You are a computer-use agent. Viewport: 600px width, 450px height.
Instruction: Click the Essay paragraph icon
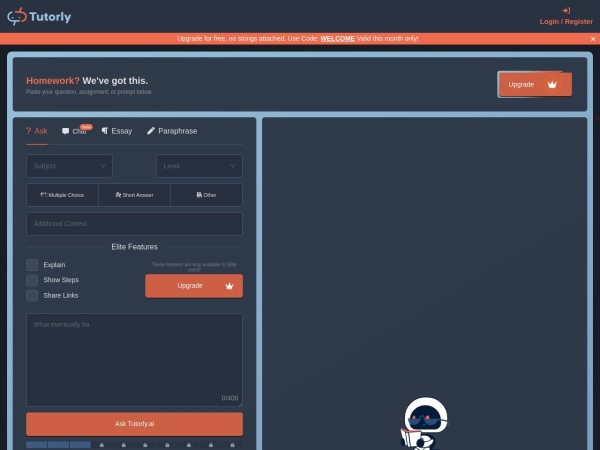(105, 131)
